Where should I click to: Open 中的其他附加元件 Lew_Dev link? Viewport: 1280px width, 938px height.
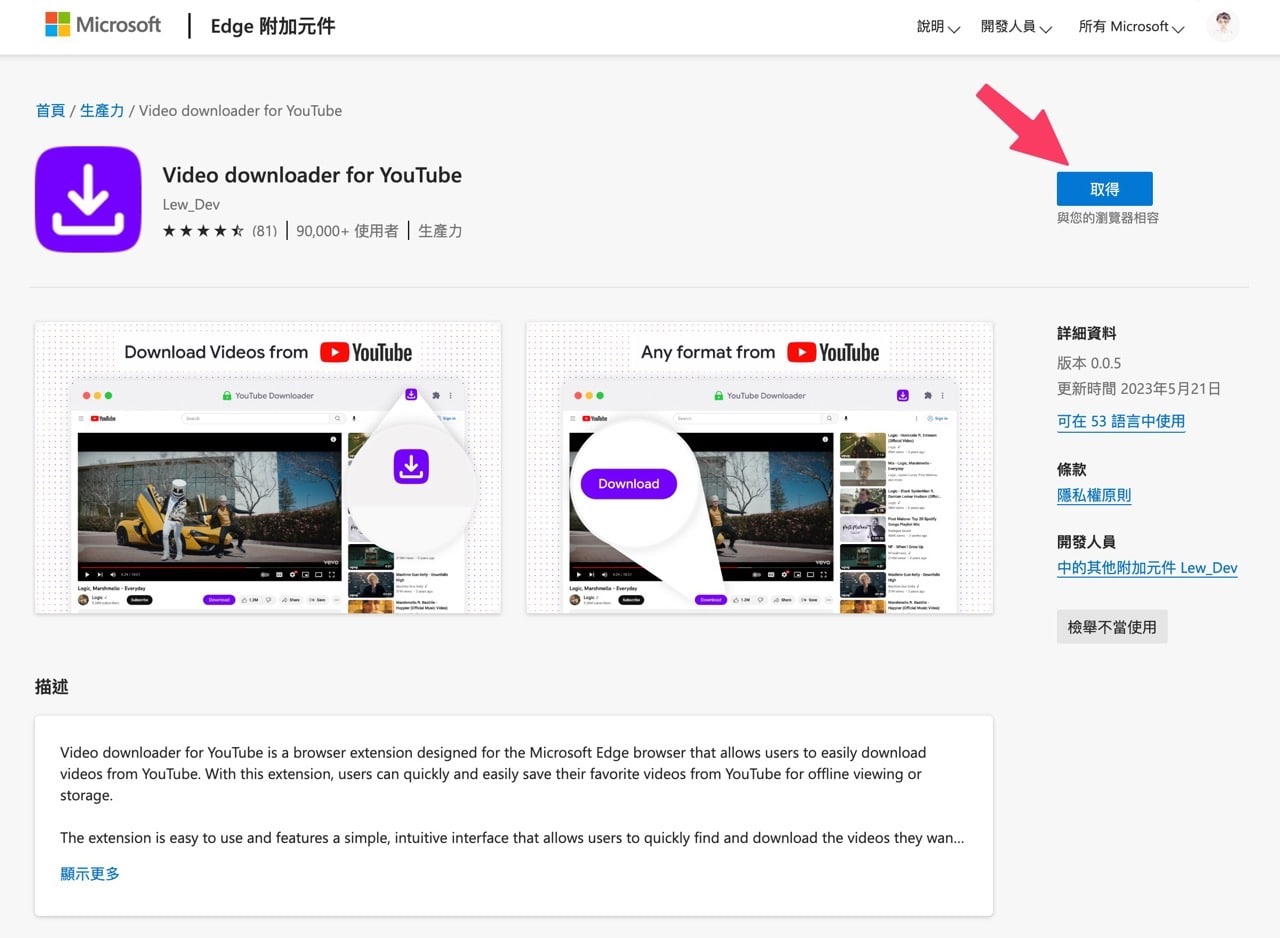(x=1147, y=568)
